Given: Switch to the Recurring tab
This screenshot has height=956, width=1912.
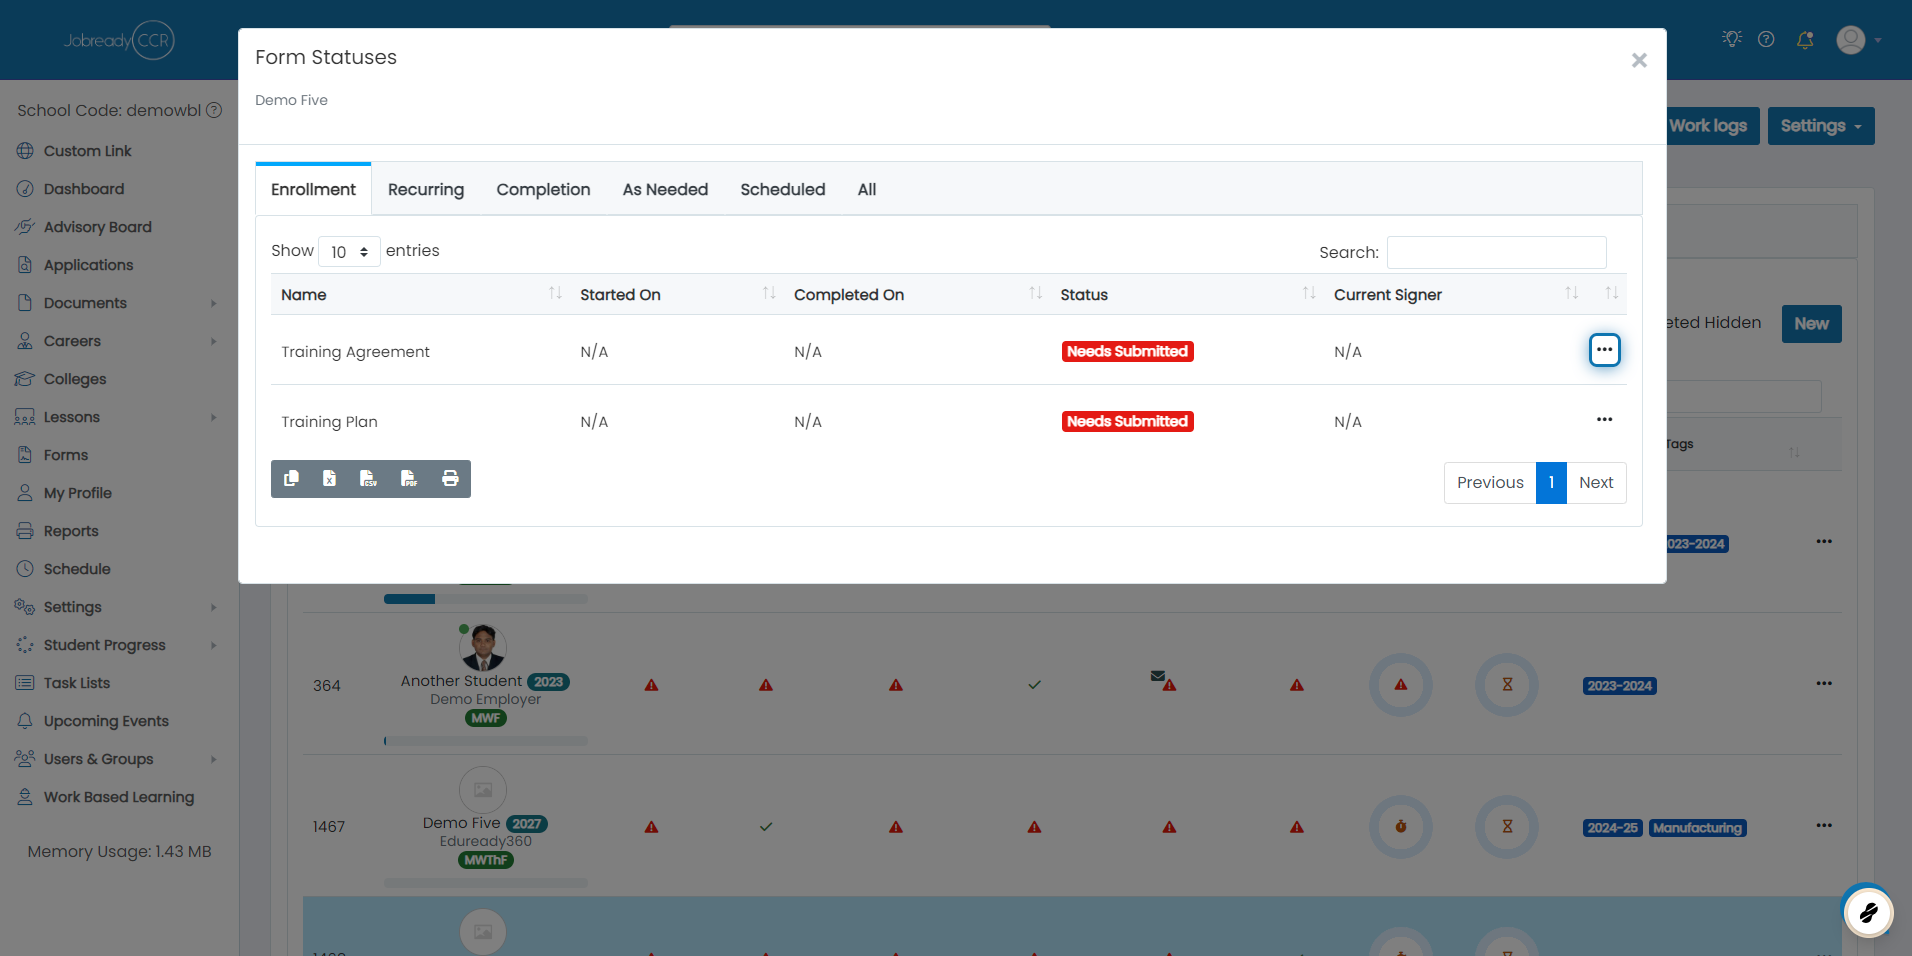Looking at the screenshot, I should pos(426,190).
